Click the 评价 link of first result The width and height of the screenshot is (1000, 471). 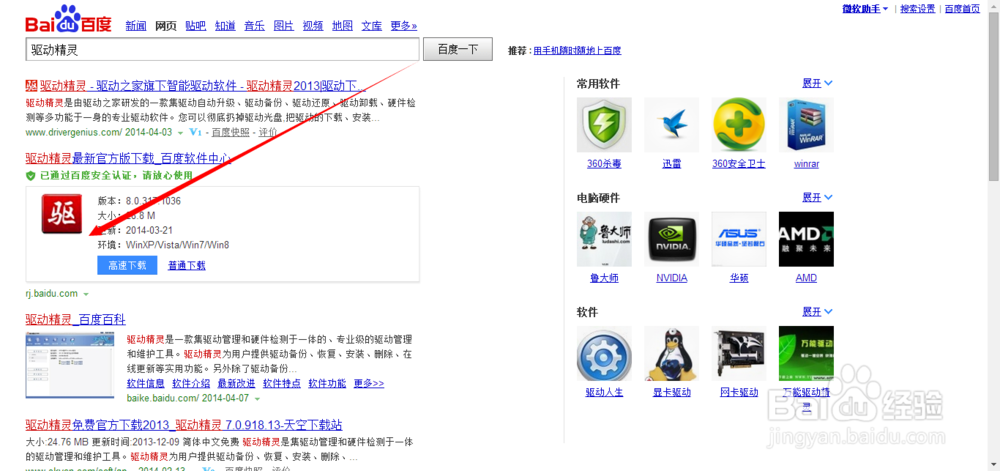tap(268, 133)
